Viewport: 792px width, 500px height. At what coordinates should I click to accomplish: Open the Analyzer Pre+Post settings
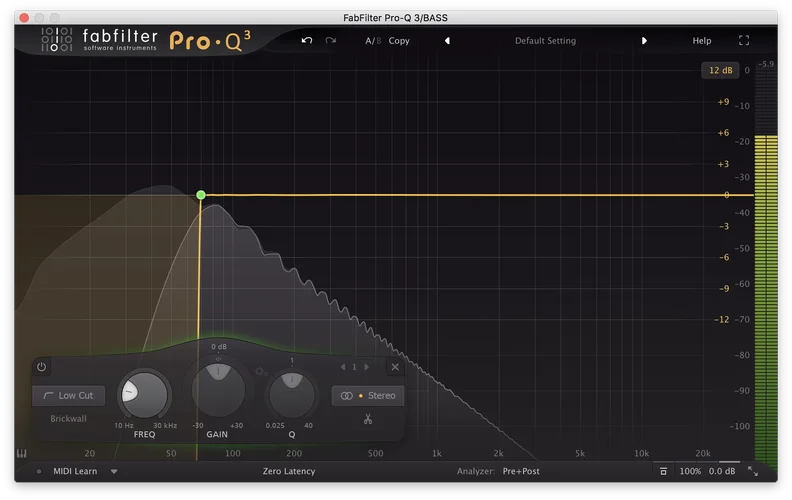521,471
